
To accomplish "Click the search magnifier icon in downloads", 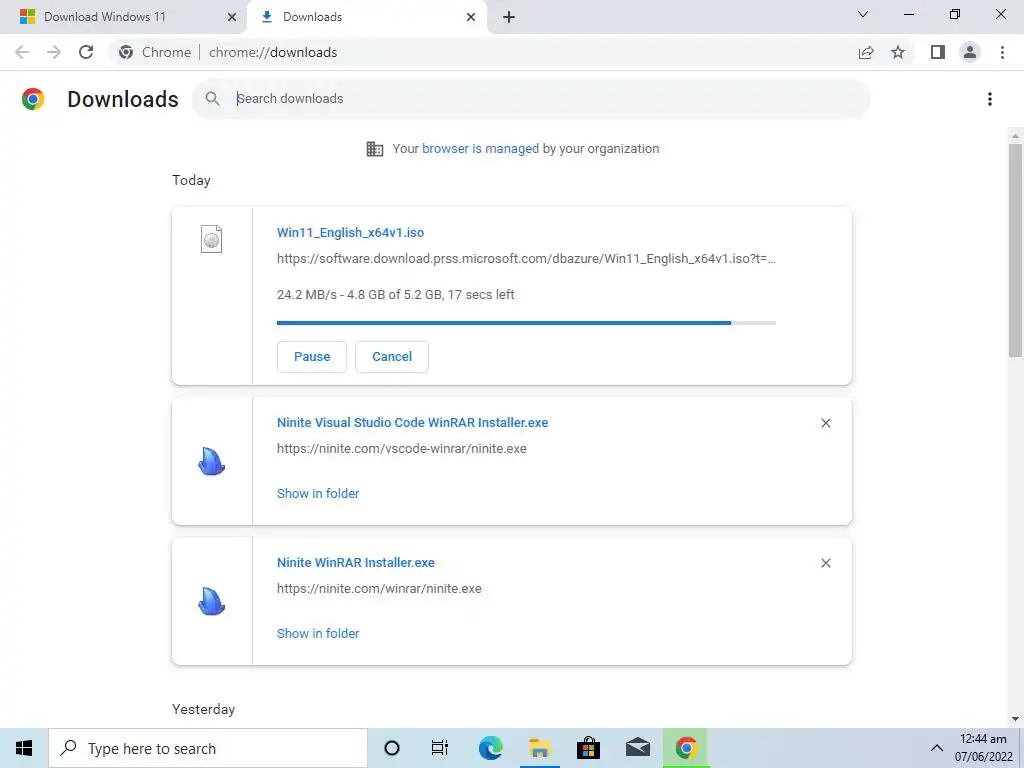I will pos(212,99).
